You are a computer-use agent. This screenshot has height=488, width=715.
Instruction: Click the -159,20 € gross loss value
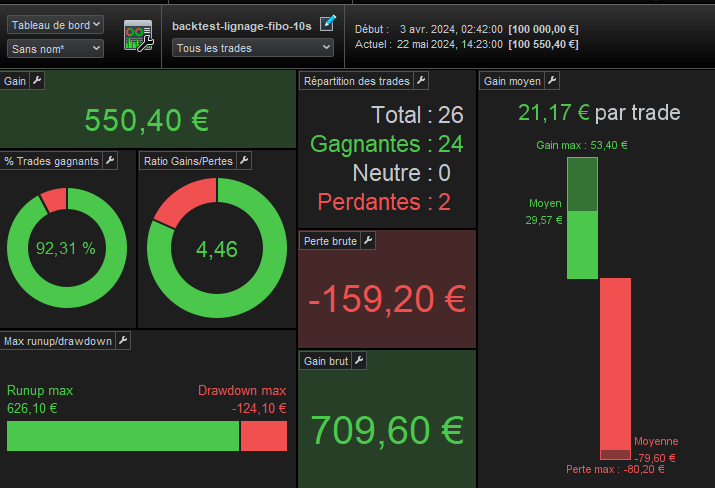387,299
